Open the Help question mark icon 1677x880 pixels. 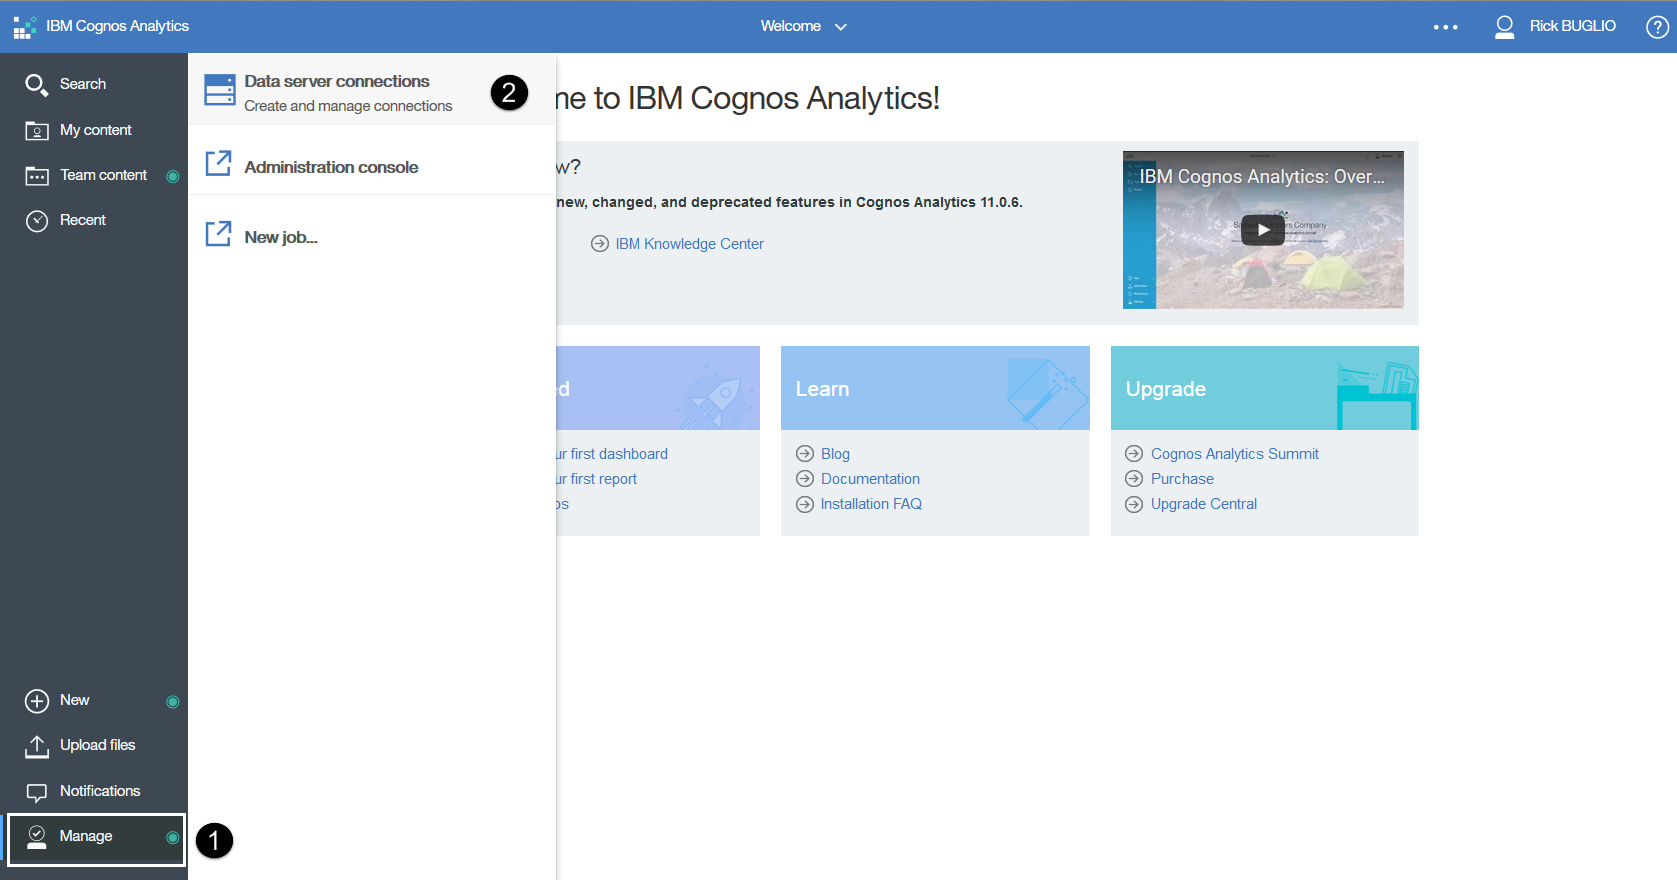1657,27
